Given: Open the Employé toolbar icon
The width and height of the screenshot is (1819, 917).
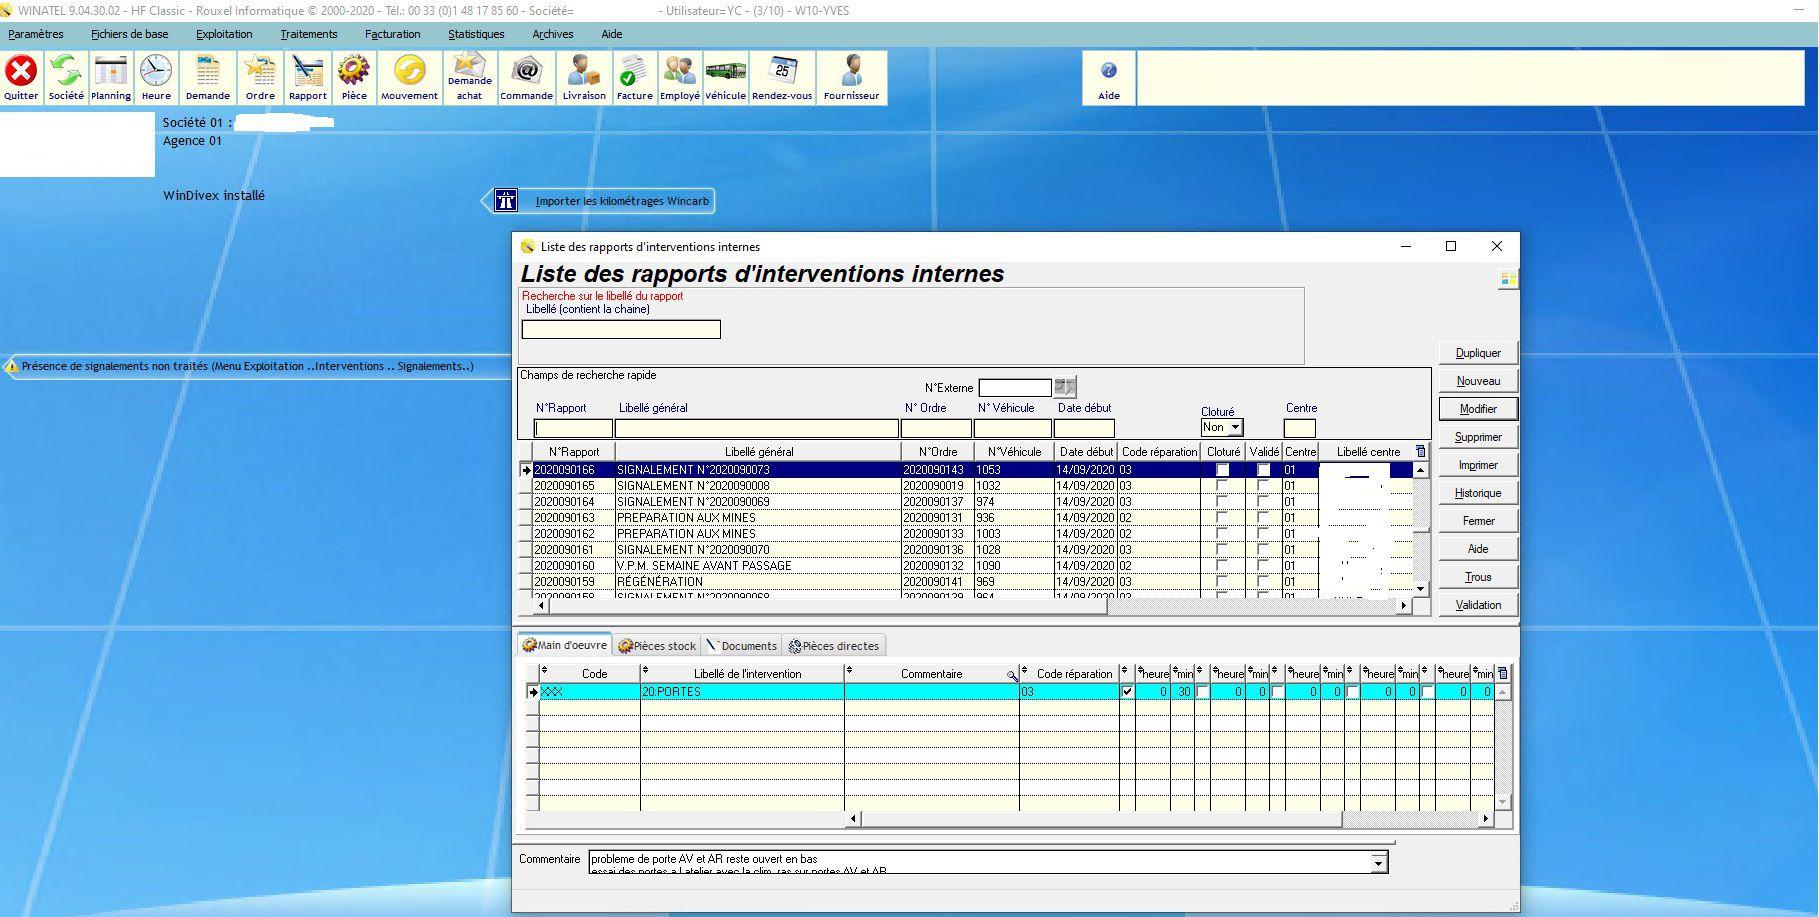Looking at the screenshot, I should [680, 78].
